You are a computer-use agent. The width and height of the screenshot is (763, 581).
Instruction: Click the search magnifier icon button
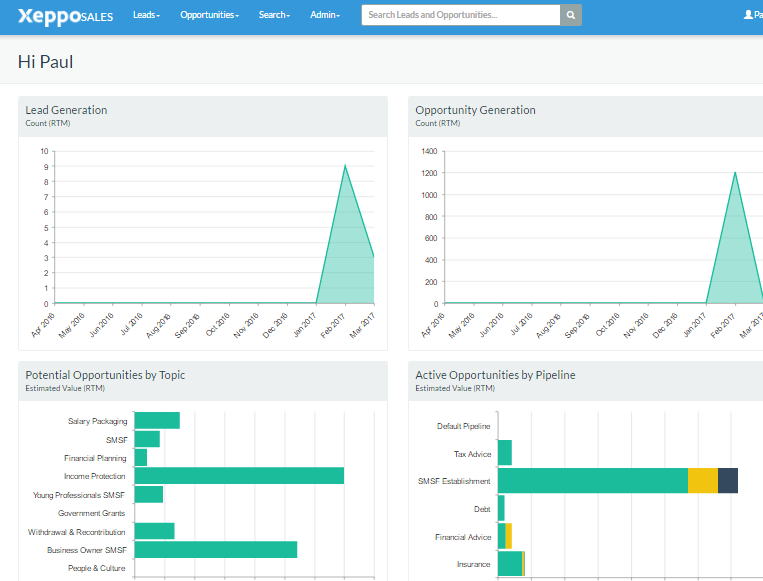pos(571,15)
